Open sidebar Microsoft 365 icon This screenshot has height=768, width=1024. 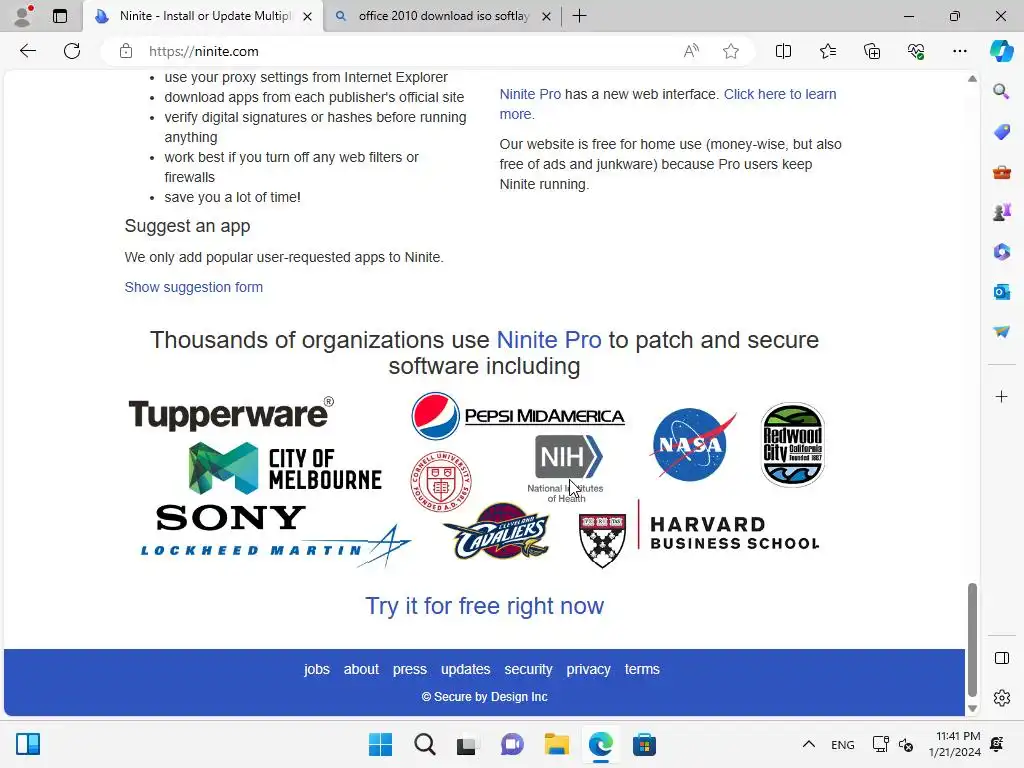pyautogui.click(x=1001, y=251)
